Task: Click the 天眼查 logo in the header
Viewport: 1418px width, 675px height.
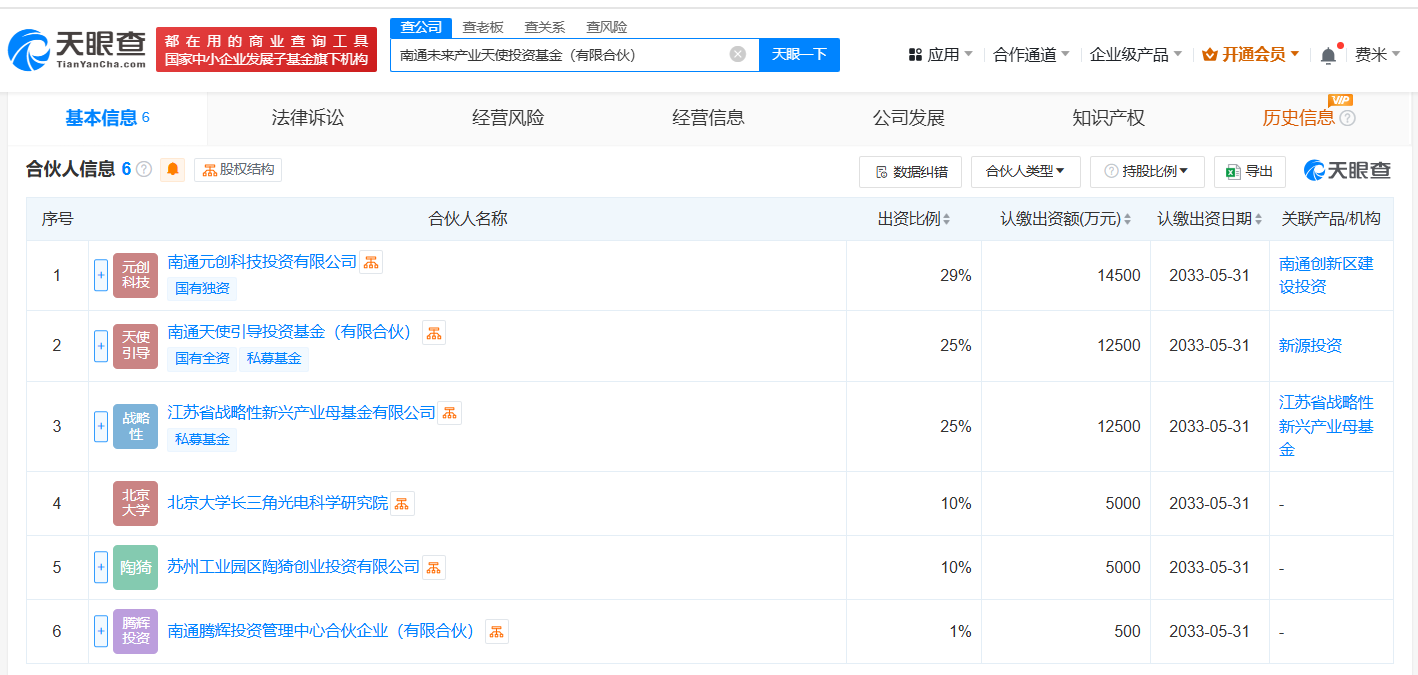Action: 78,49
